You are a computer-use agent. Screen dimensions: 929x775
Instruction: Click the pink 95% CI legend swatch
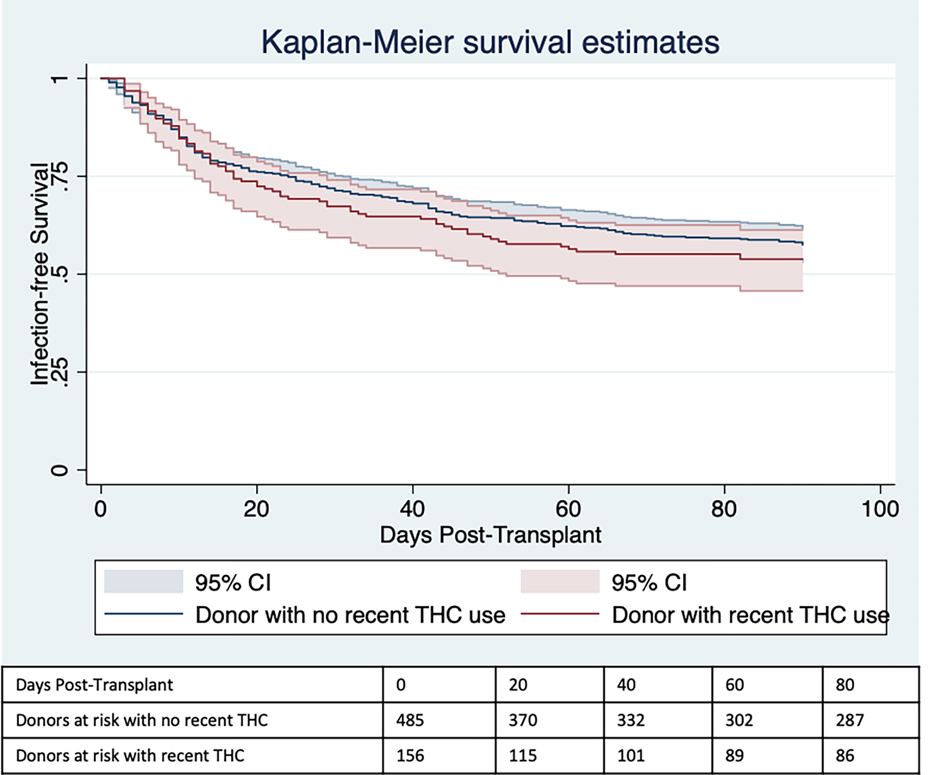click(560, 582)
